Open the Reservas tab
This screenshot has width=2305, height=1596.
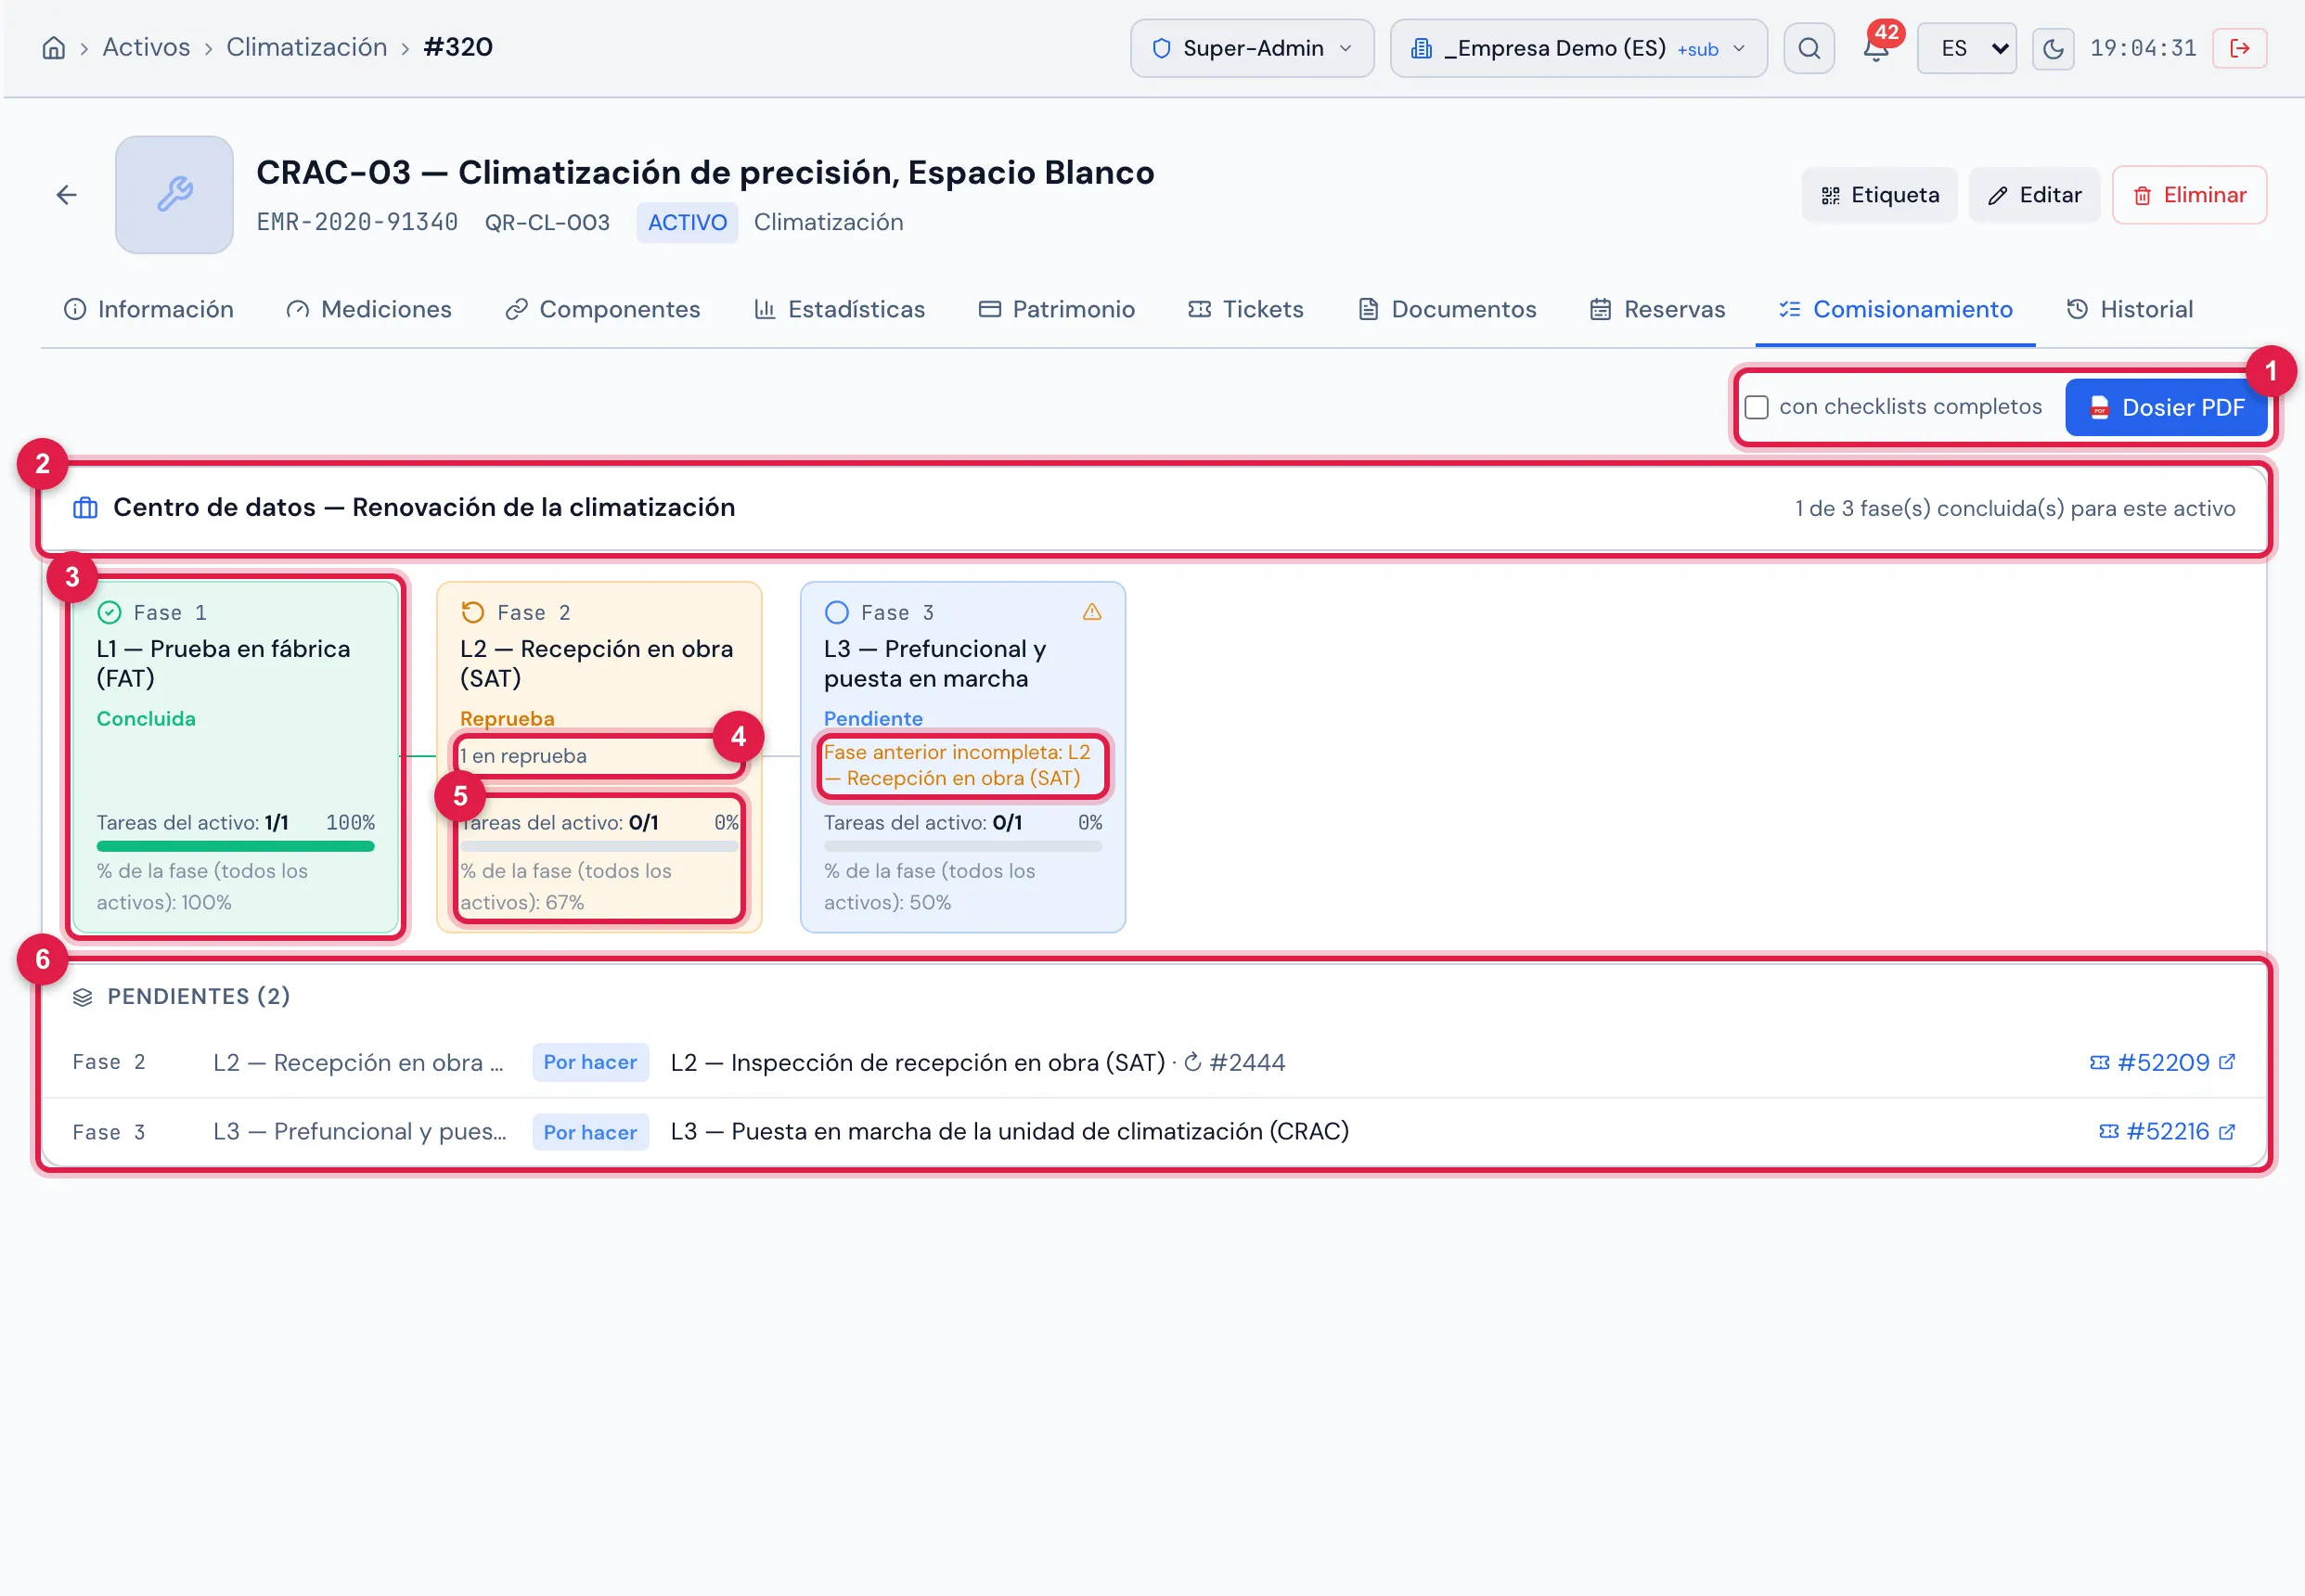1658,309
